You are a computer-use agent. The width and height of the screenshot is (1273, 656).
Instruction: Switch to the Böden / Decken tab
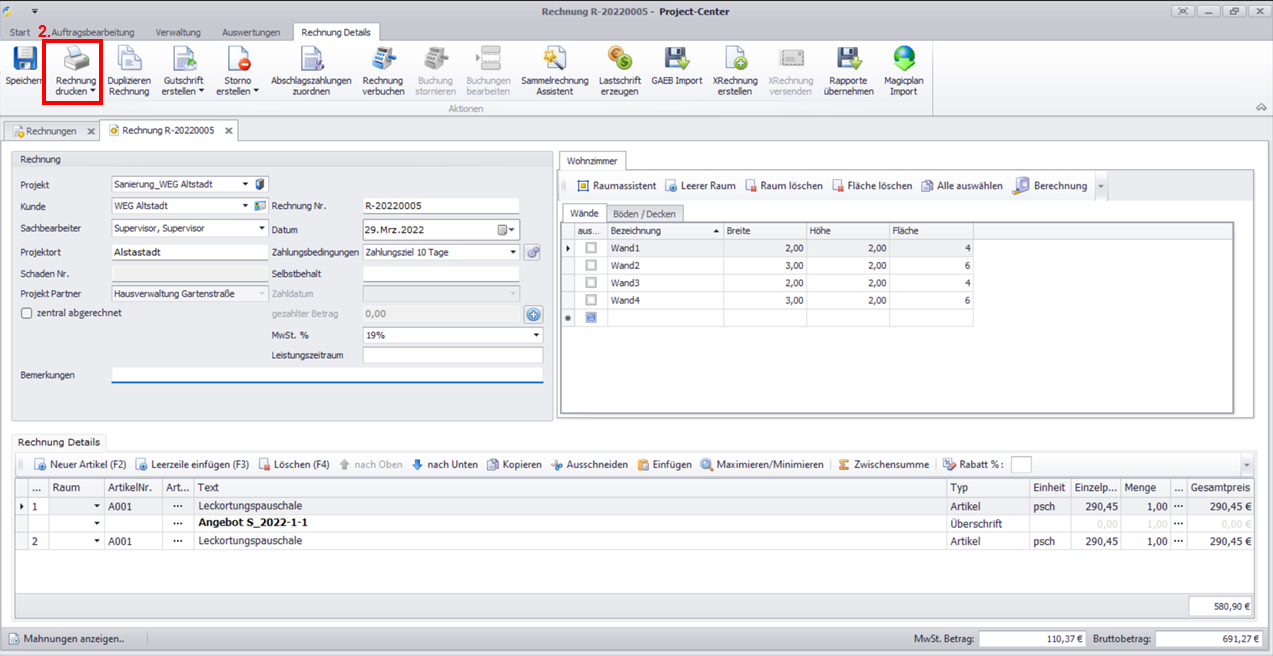(644, 214)
